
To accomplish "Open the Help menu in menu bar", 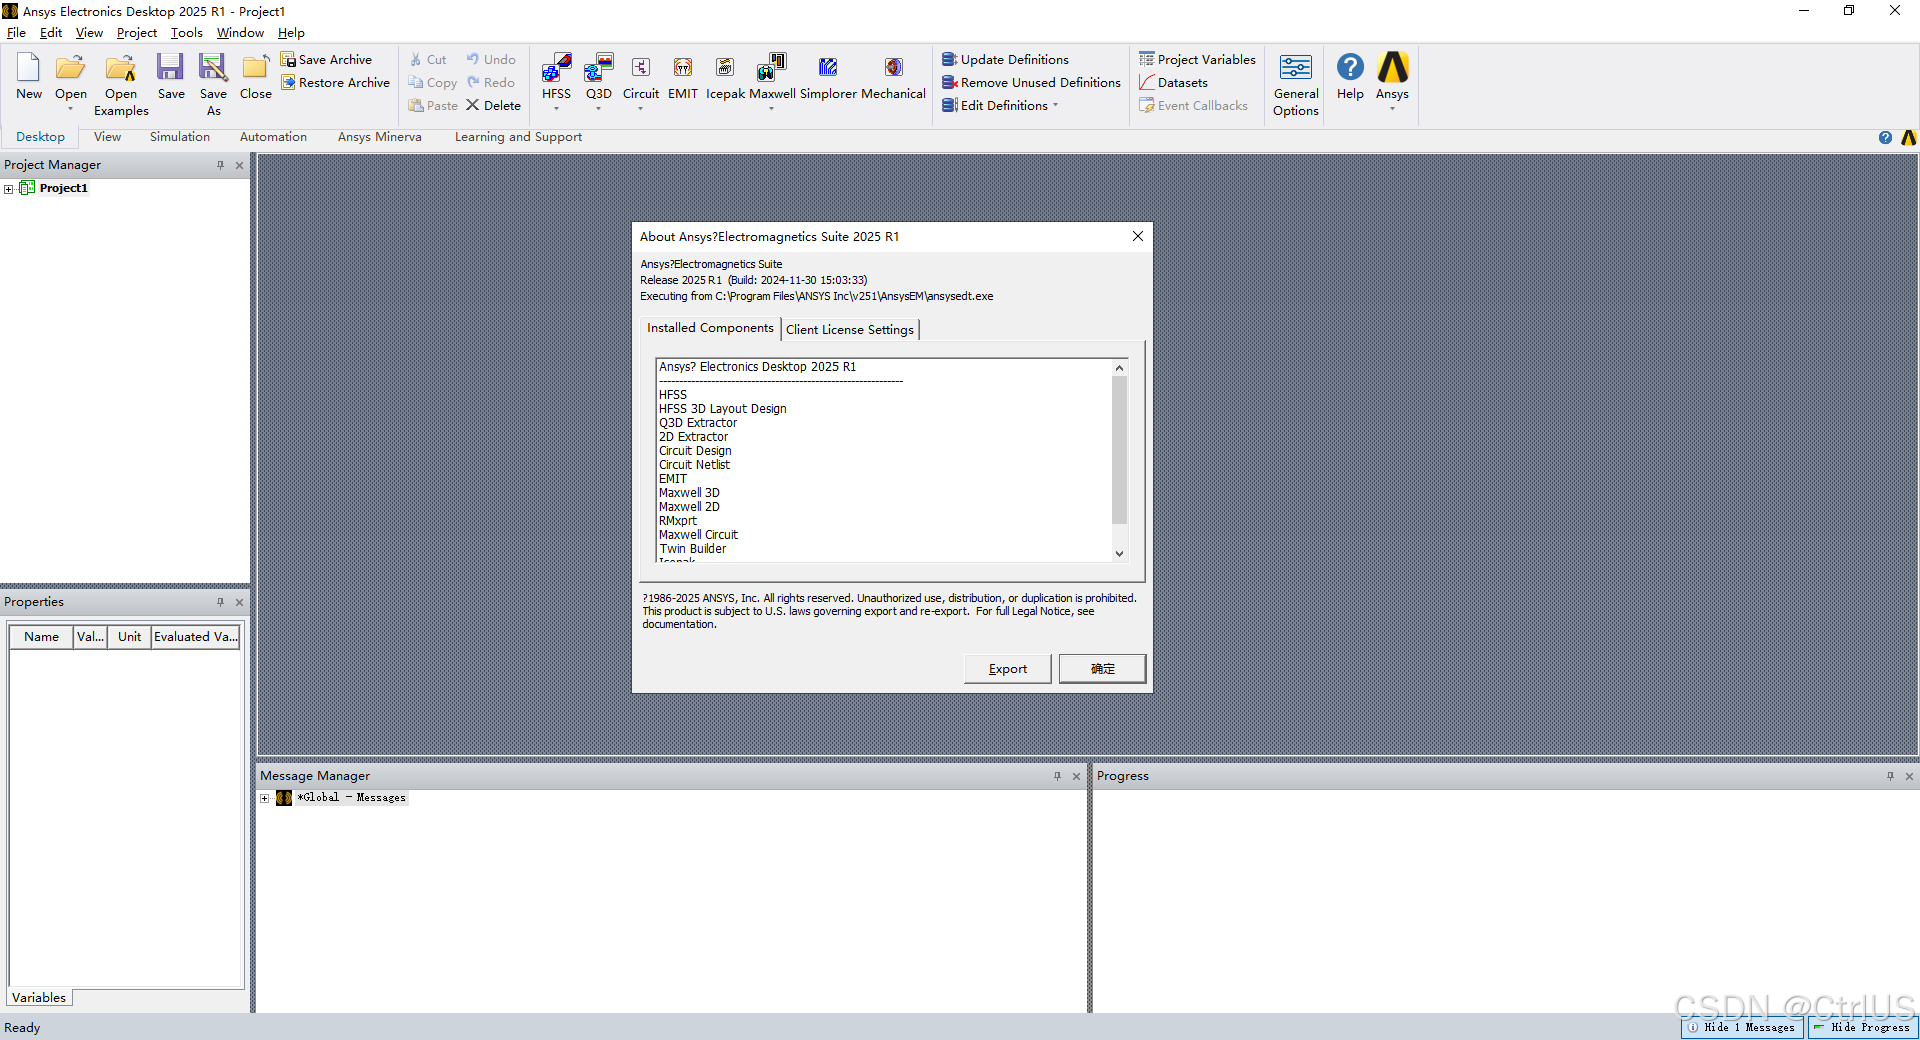I will (x=291, y=33).
